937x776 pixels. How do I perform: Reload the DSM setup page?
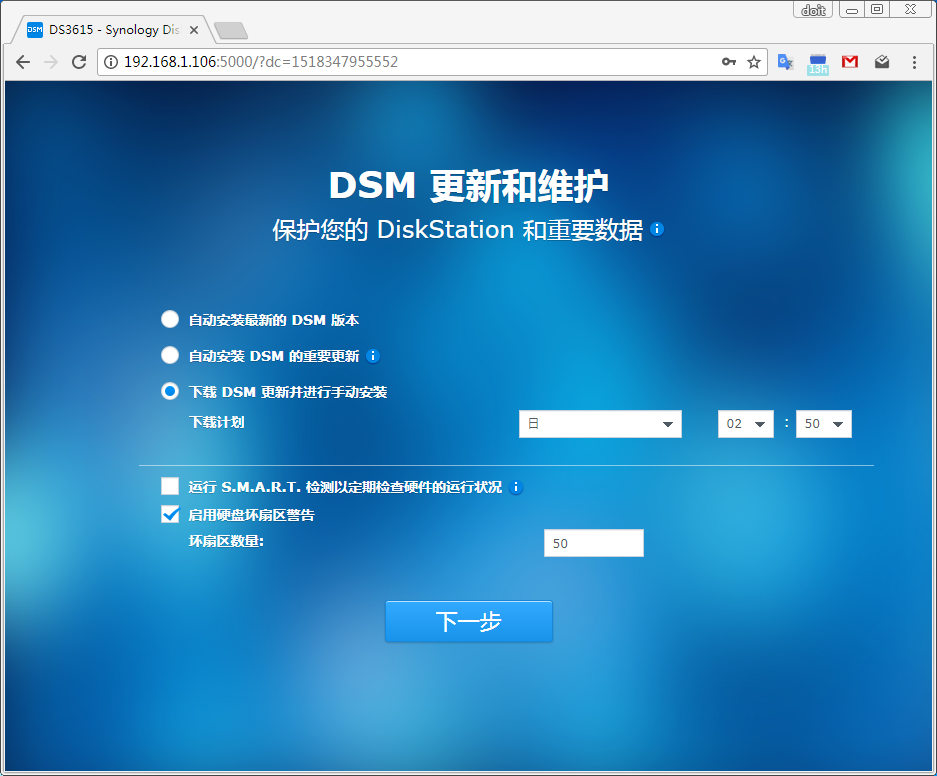(x=79, y=62)
